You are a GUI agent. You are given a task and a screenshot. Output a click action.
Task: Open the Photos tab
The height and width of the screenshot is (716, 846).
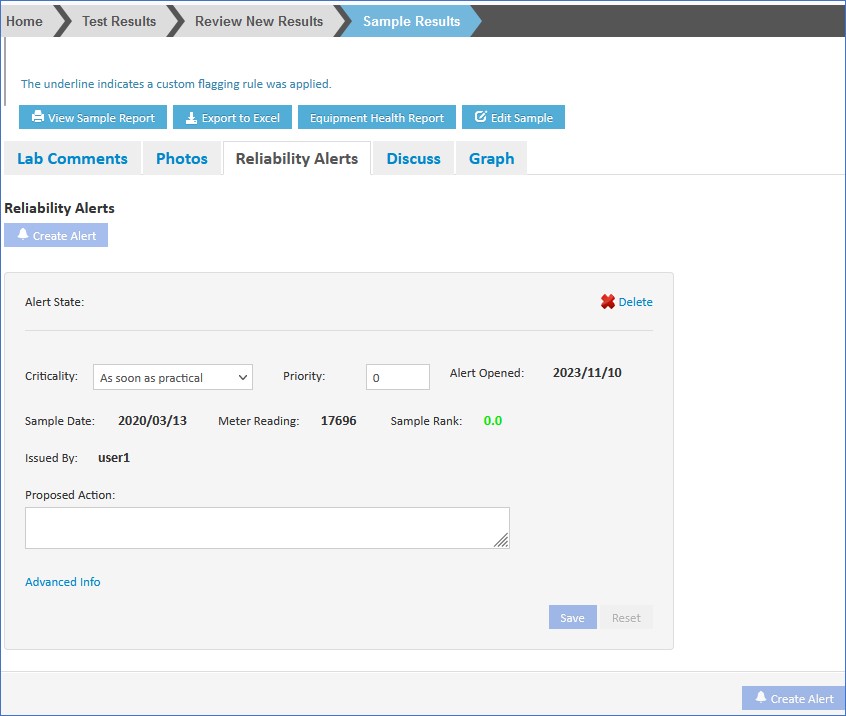click(182, 158)
